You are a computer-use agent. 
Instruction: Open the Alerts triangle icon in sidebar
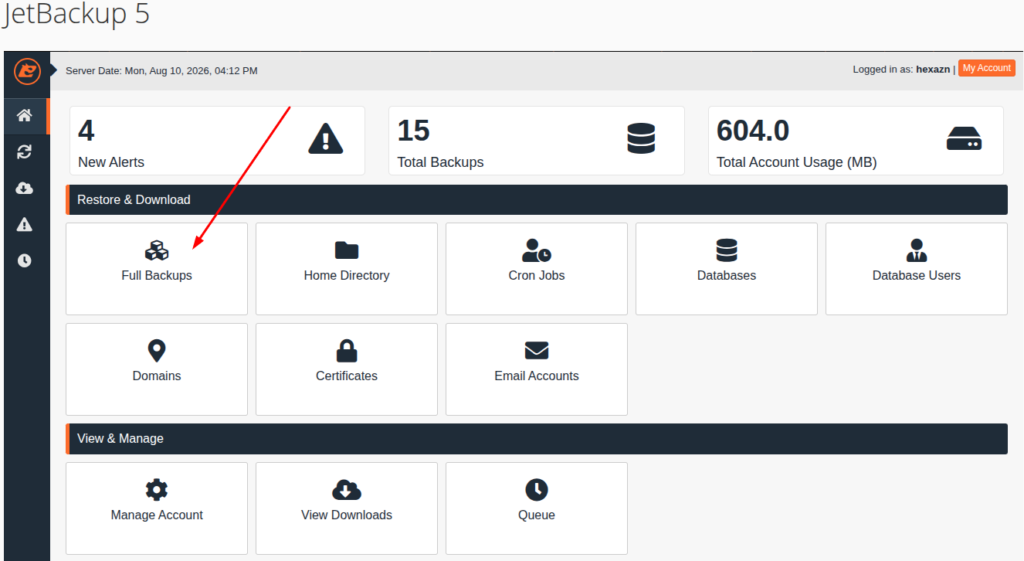pyautogui.click(x=24, y=225)
